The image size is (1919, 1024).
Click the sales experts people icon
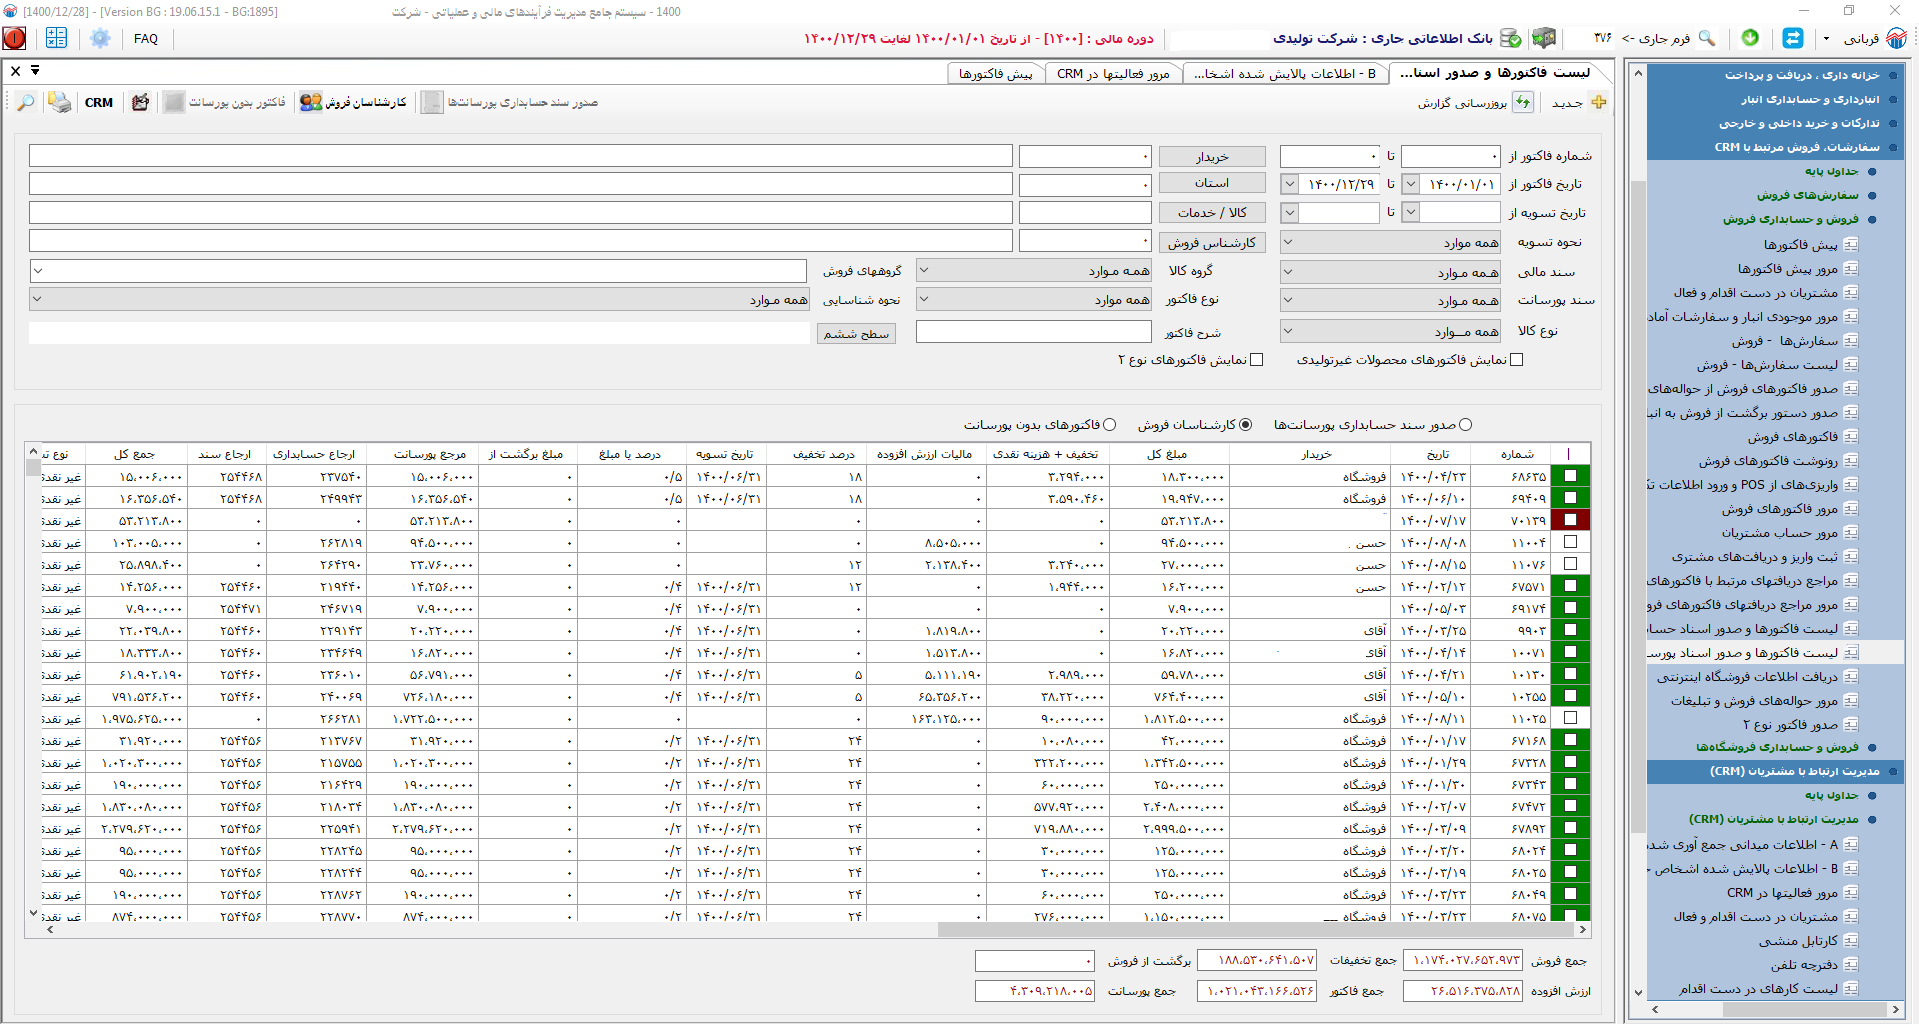coord(311,102)
